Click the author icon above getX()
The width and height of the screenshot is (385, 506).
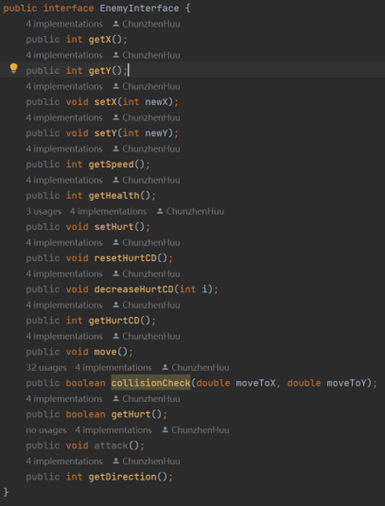pos(116,24)
